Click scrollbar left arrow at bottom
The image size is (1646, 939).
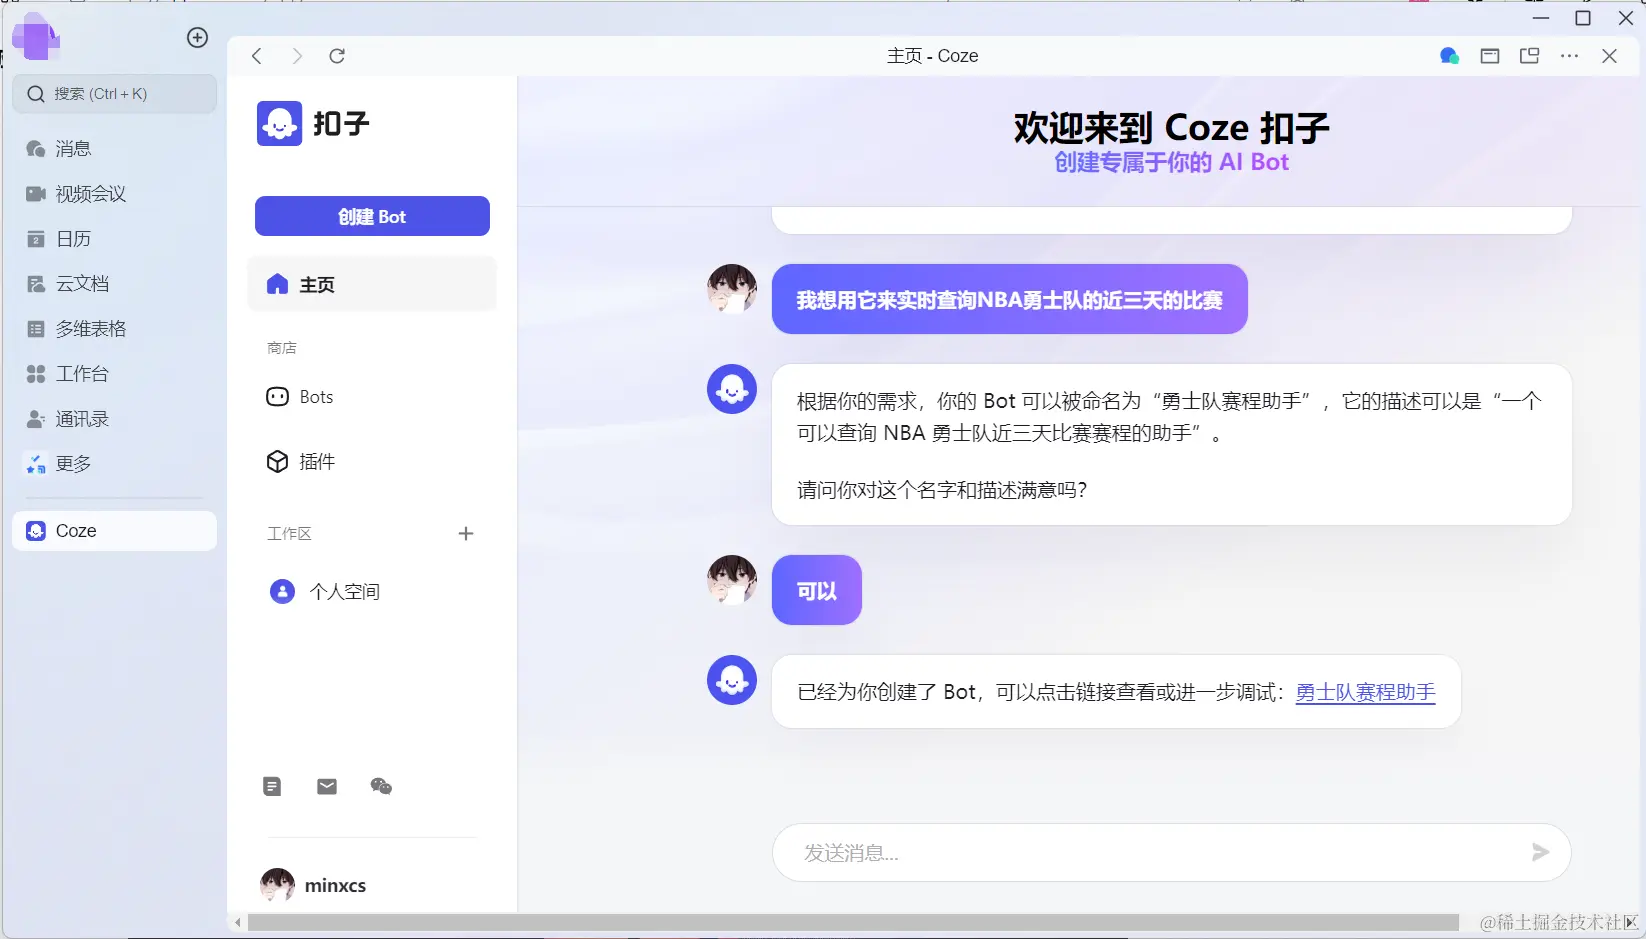[x=237, y=922]
